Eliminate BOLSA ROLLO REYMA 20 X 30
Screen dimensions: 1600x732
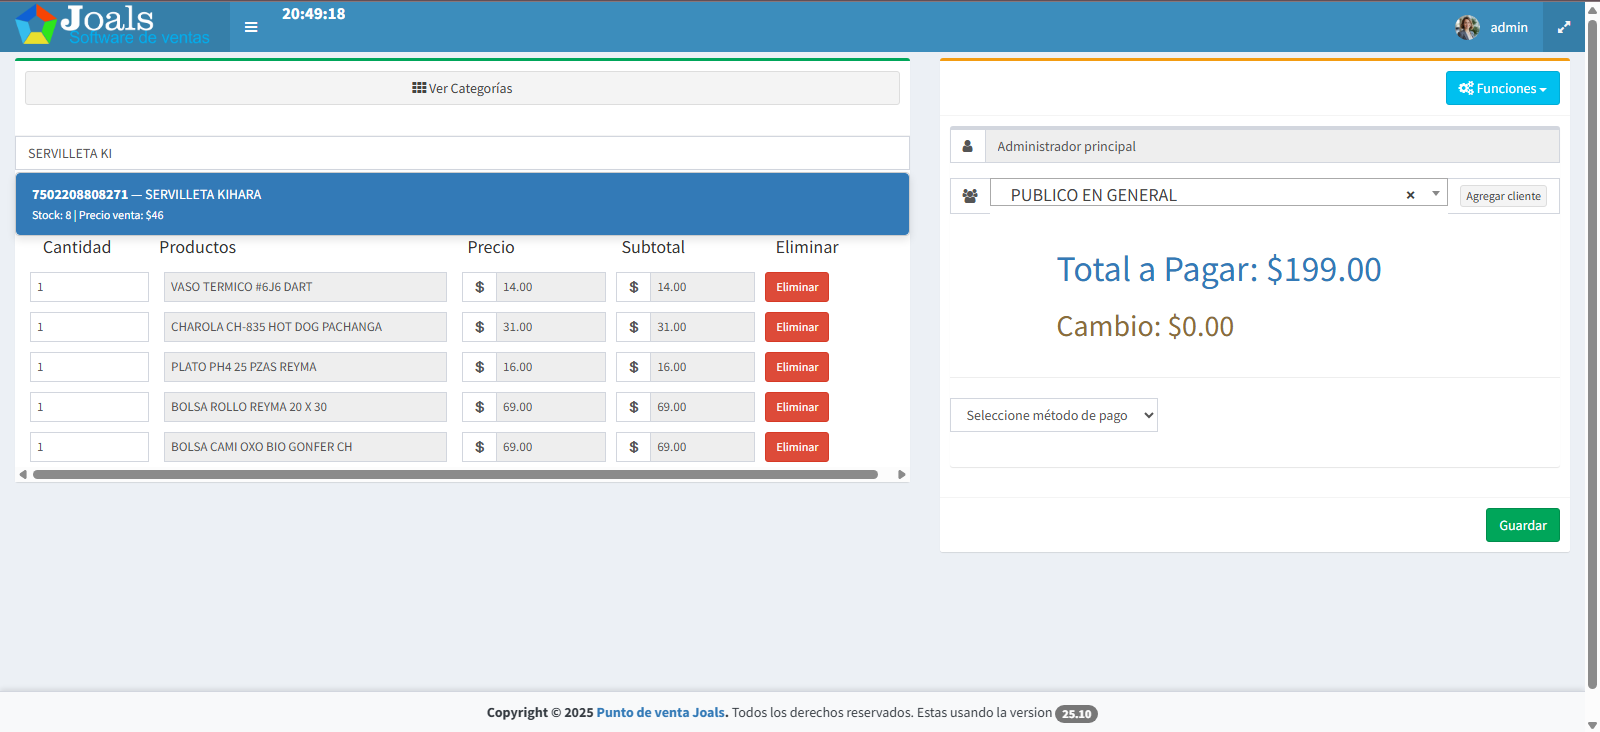point(797,407)
